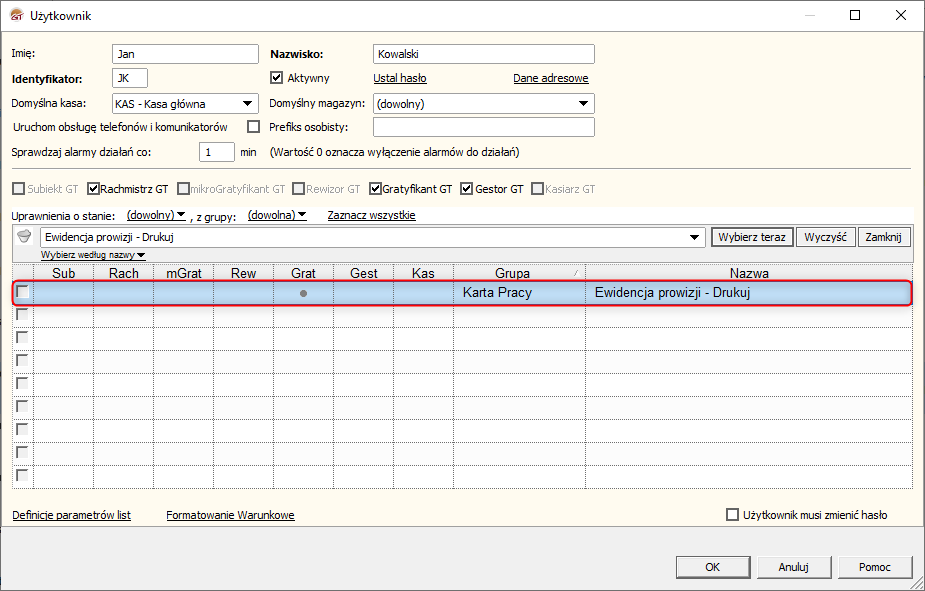The height and width of the screenshot is (591, 925).
Task: Open the grupy (dowolna) filter dropdown
Action: pos(277,215)
